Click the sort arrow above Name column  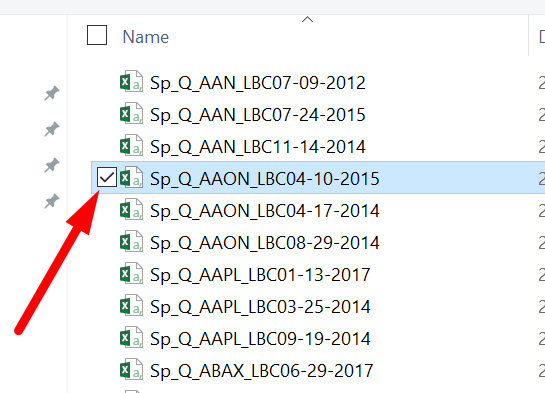pyautogui.click(x=307, y=19)
